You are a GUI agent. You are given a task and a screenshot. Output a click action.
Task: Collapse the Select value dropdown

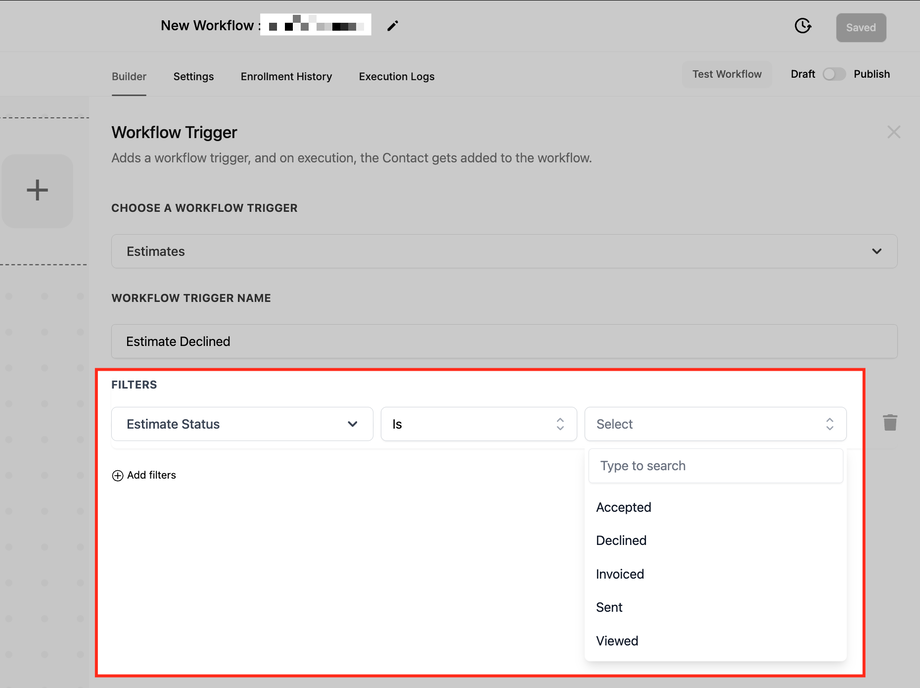[x=715, y=424]
